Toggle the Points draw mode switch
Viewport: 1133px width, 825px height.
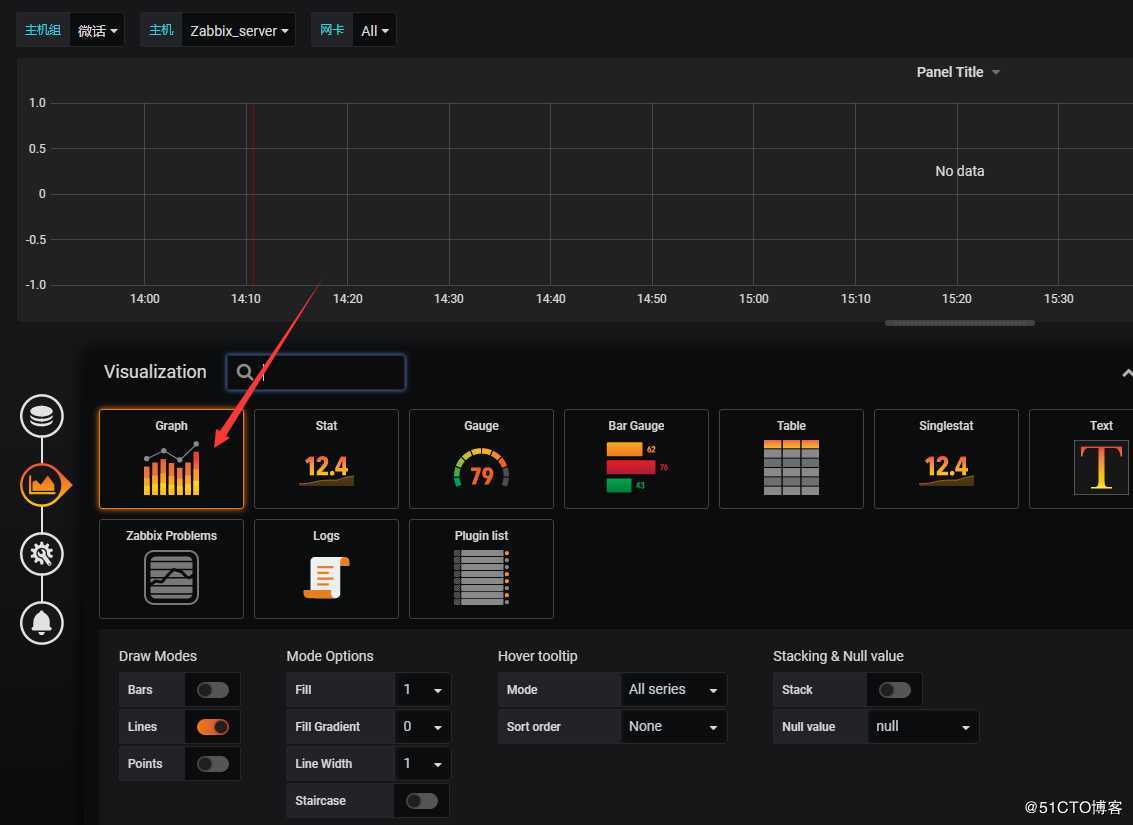(x=213, y=764)
